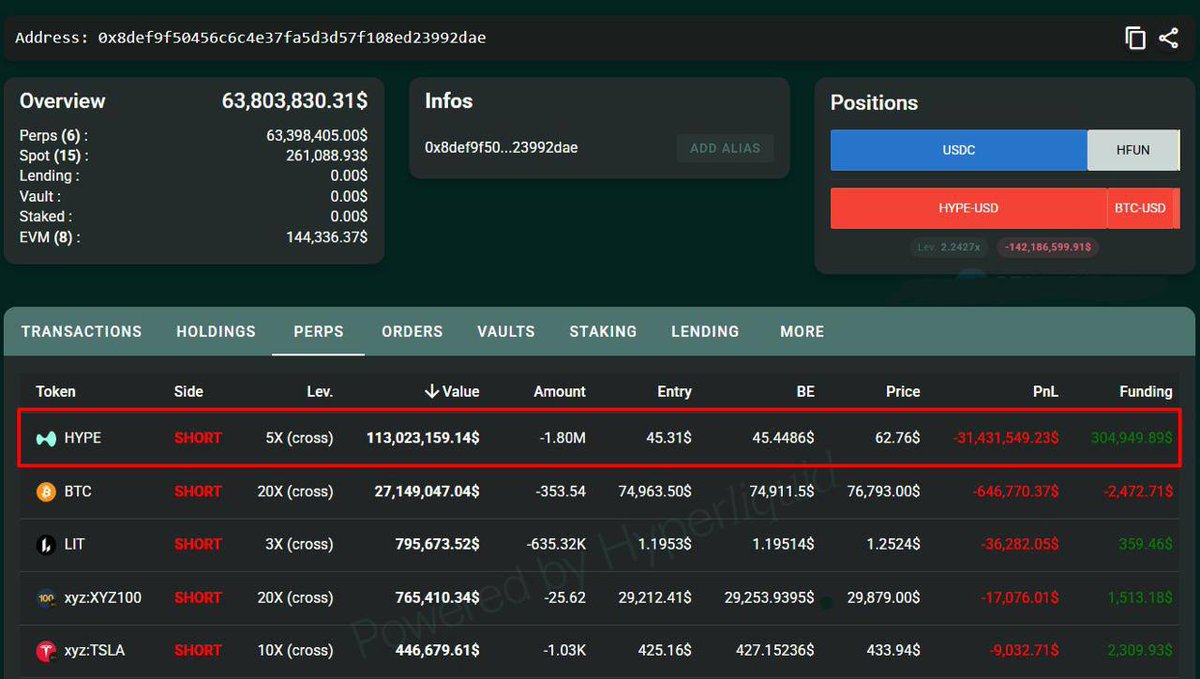Sort by the Funding column header
The width and height of the screenshot is (1200, 679).
(1145, 391)
